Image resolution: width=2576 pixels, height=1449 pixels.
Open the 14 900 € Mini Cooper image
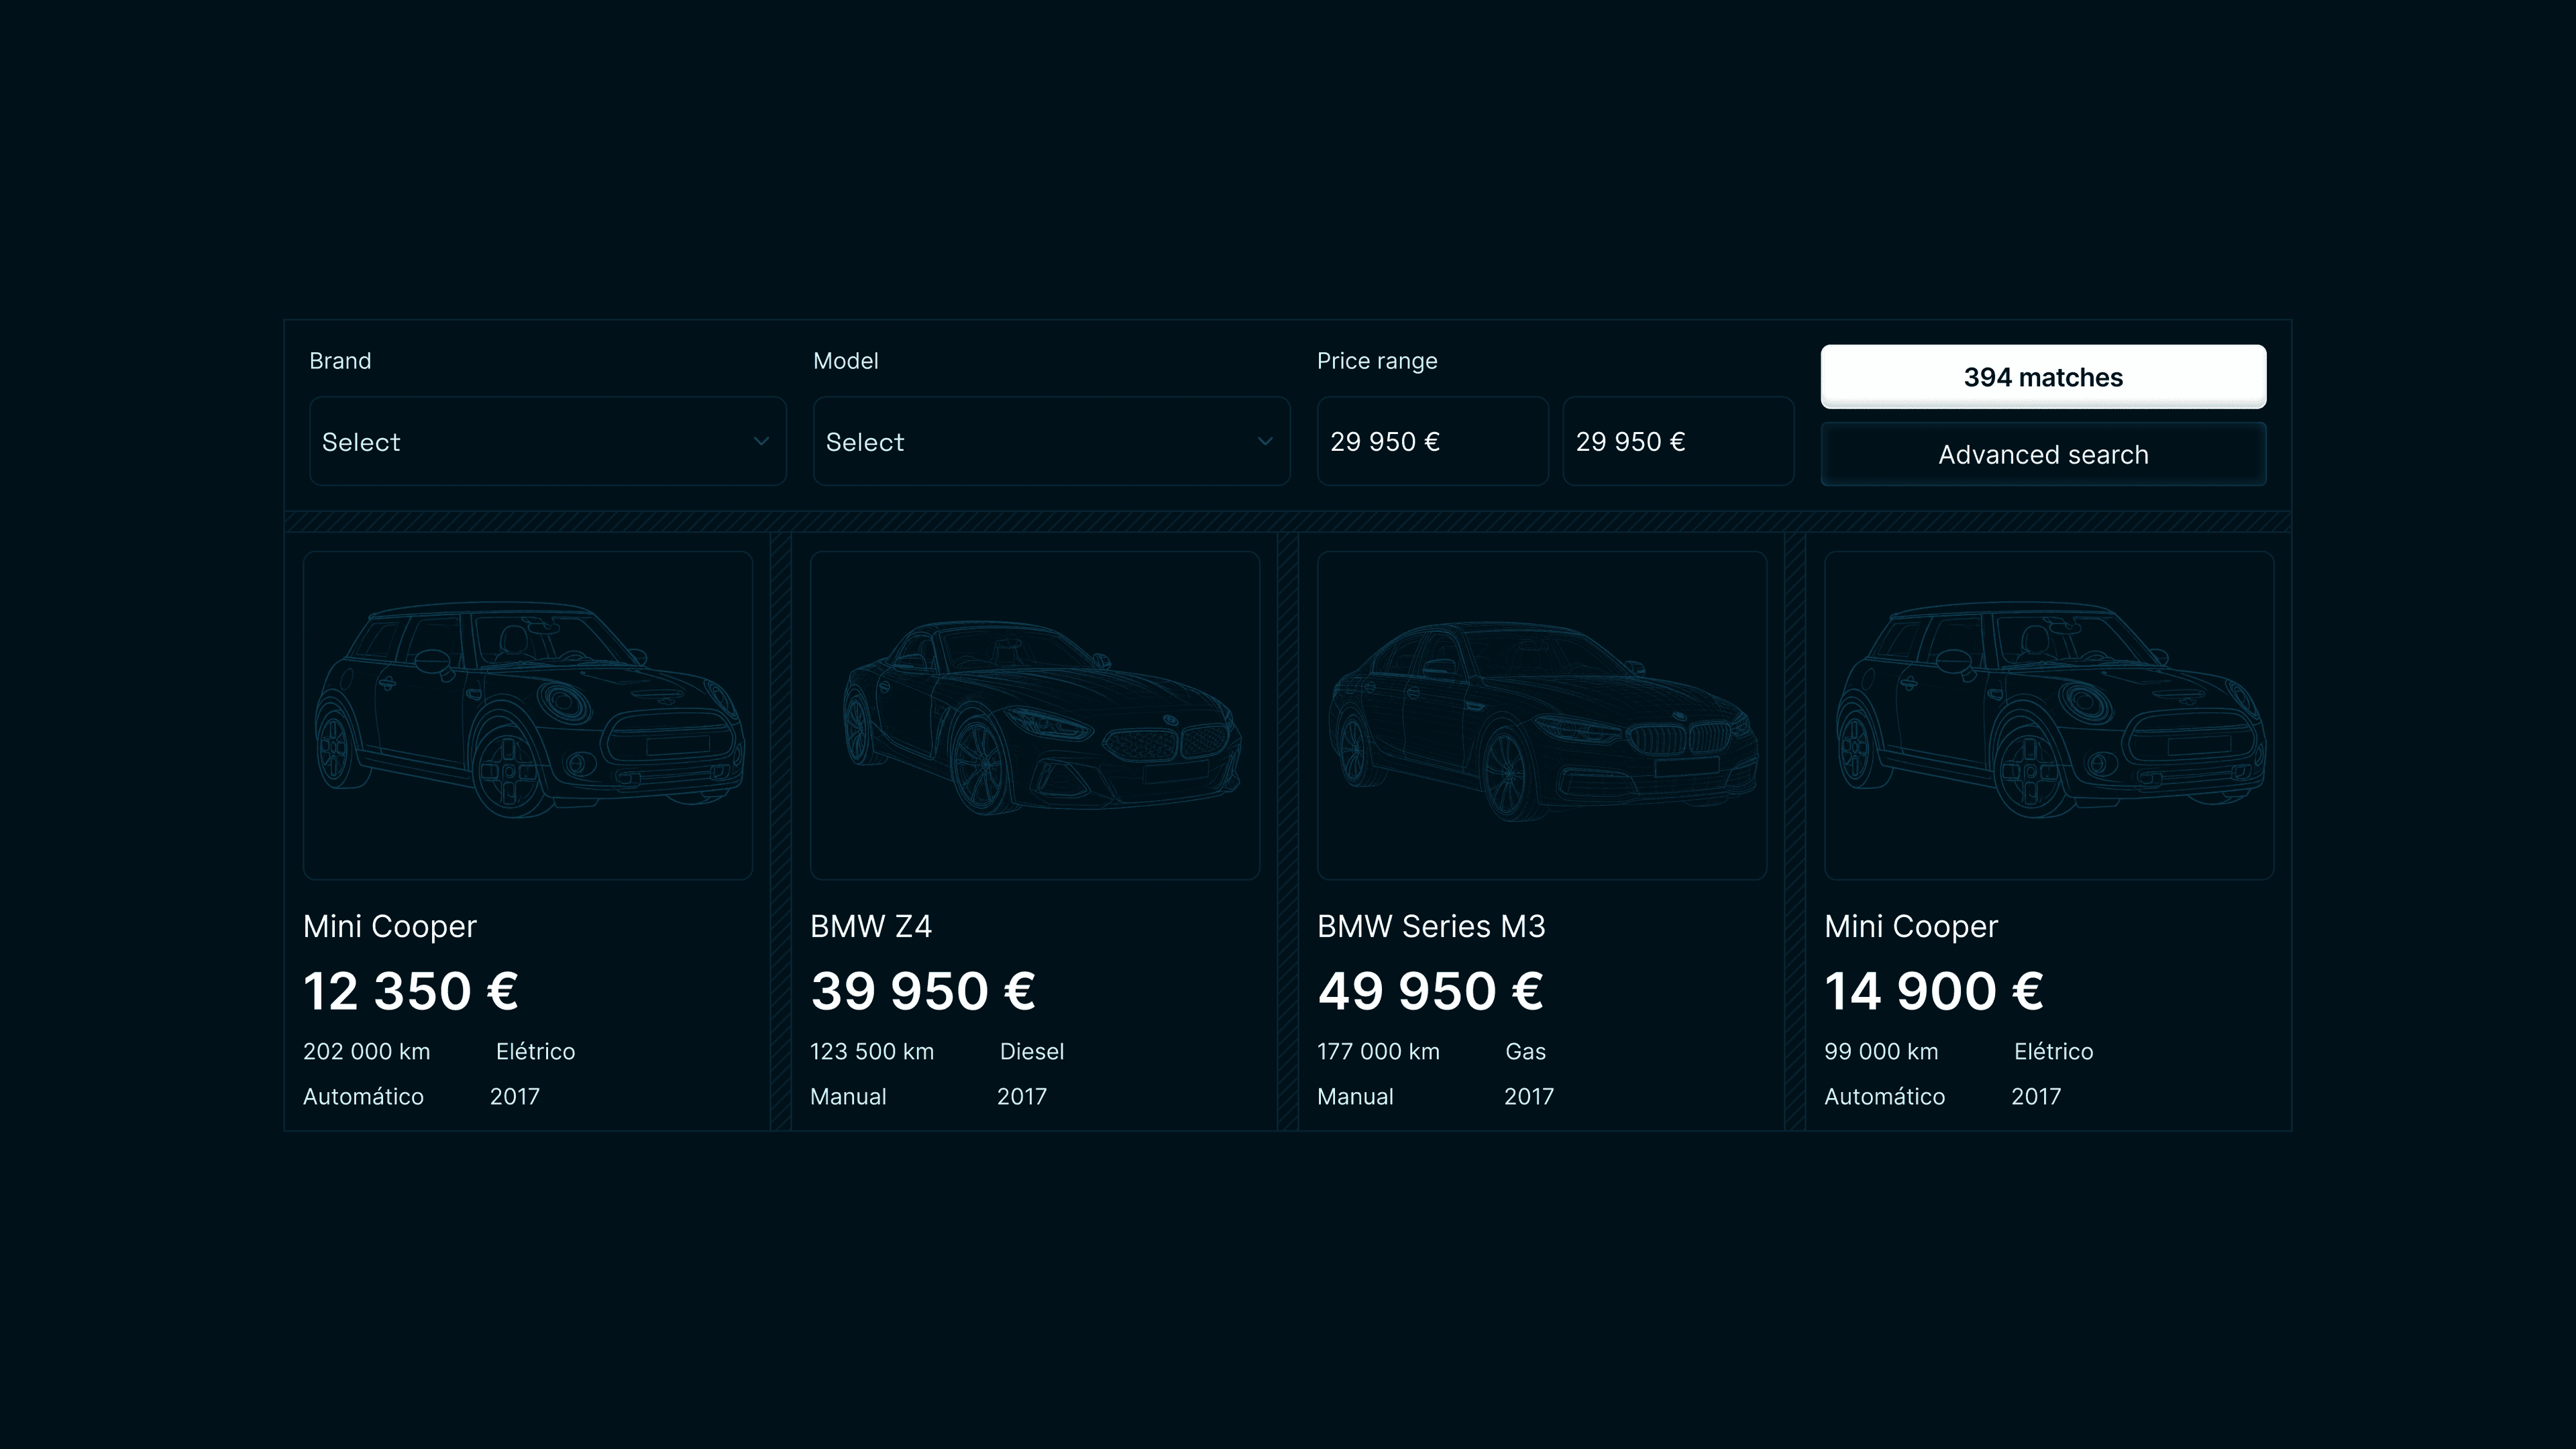[x=2049, y=715]
